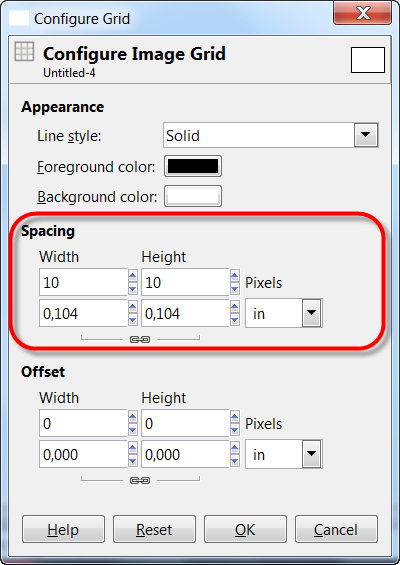Click the Spacing Width pixel field showing 10
The width and height of the screenshot is (400, 565).
pos(83,282)
